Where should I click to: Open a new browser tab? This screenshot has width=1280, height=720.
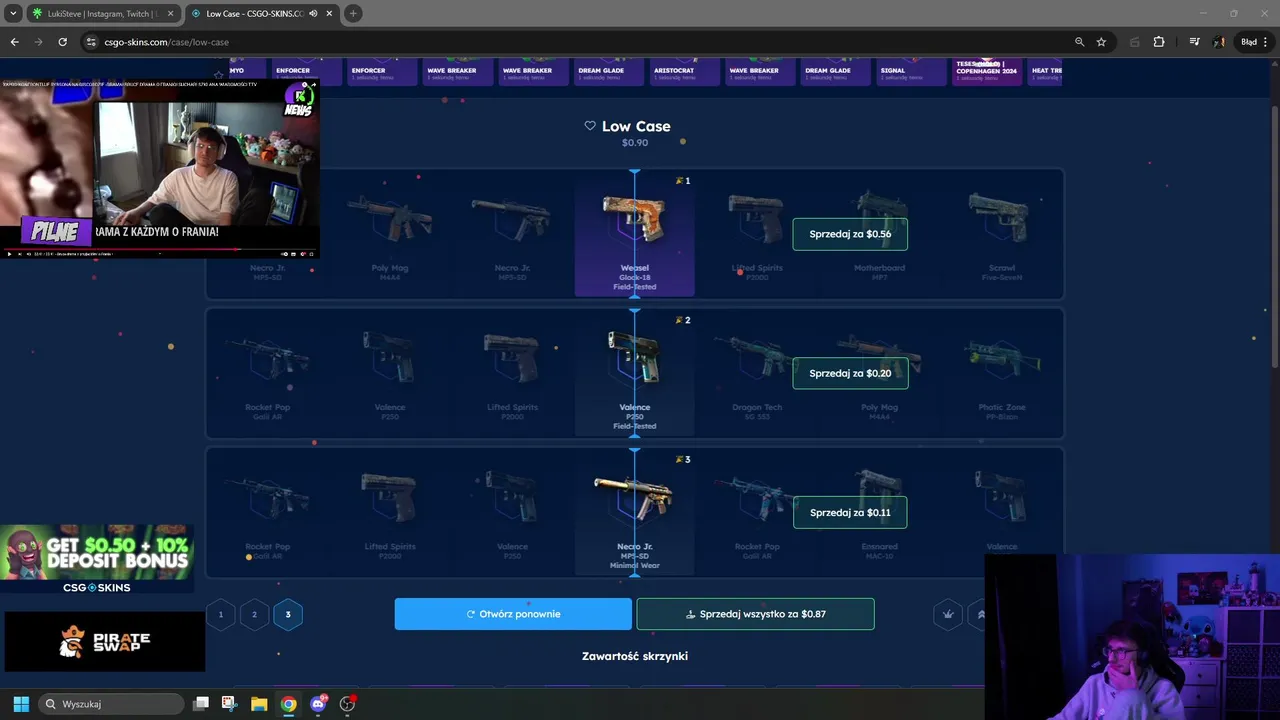pos(353,13)
